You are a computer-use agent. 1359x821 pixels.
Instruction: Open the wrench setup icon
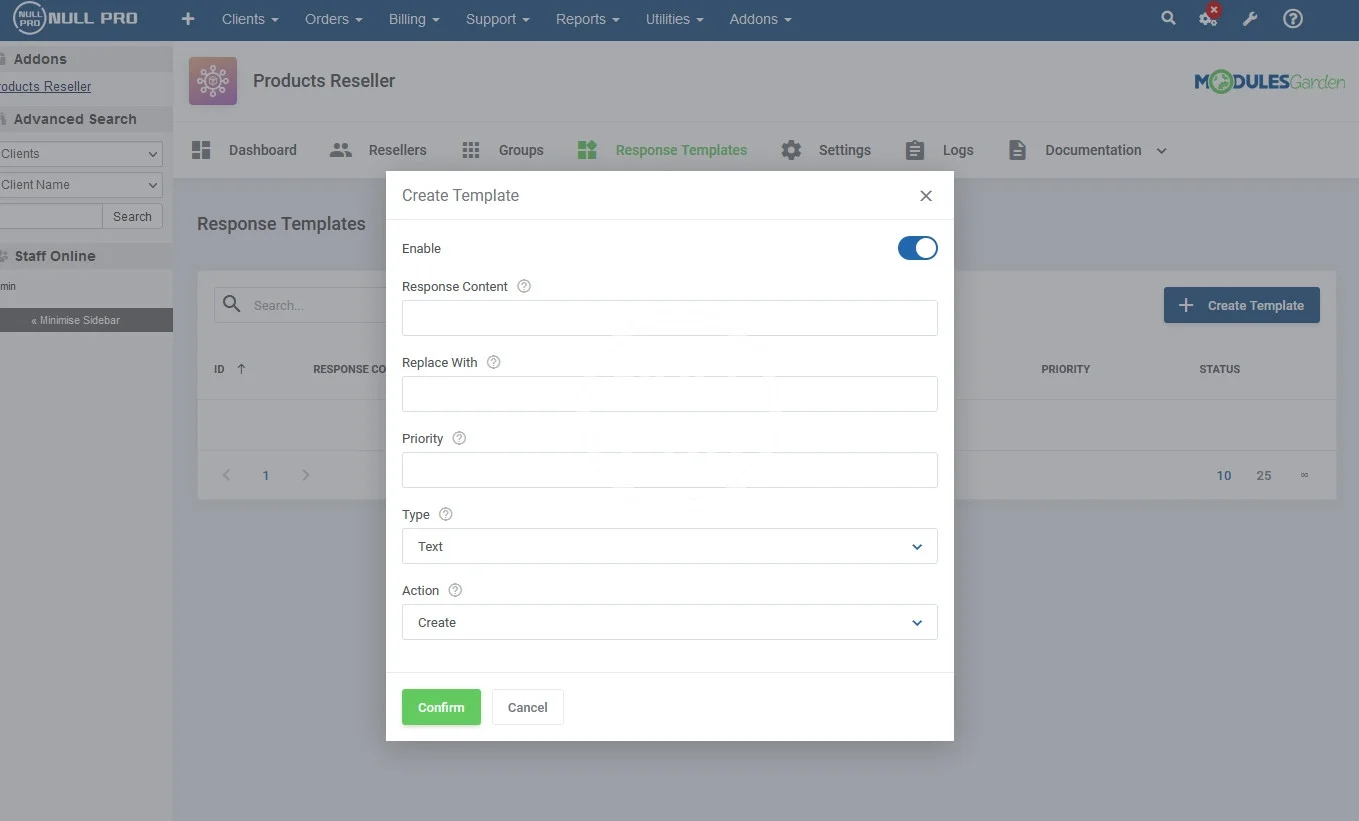(1250, 19)
